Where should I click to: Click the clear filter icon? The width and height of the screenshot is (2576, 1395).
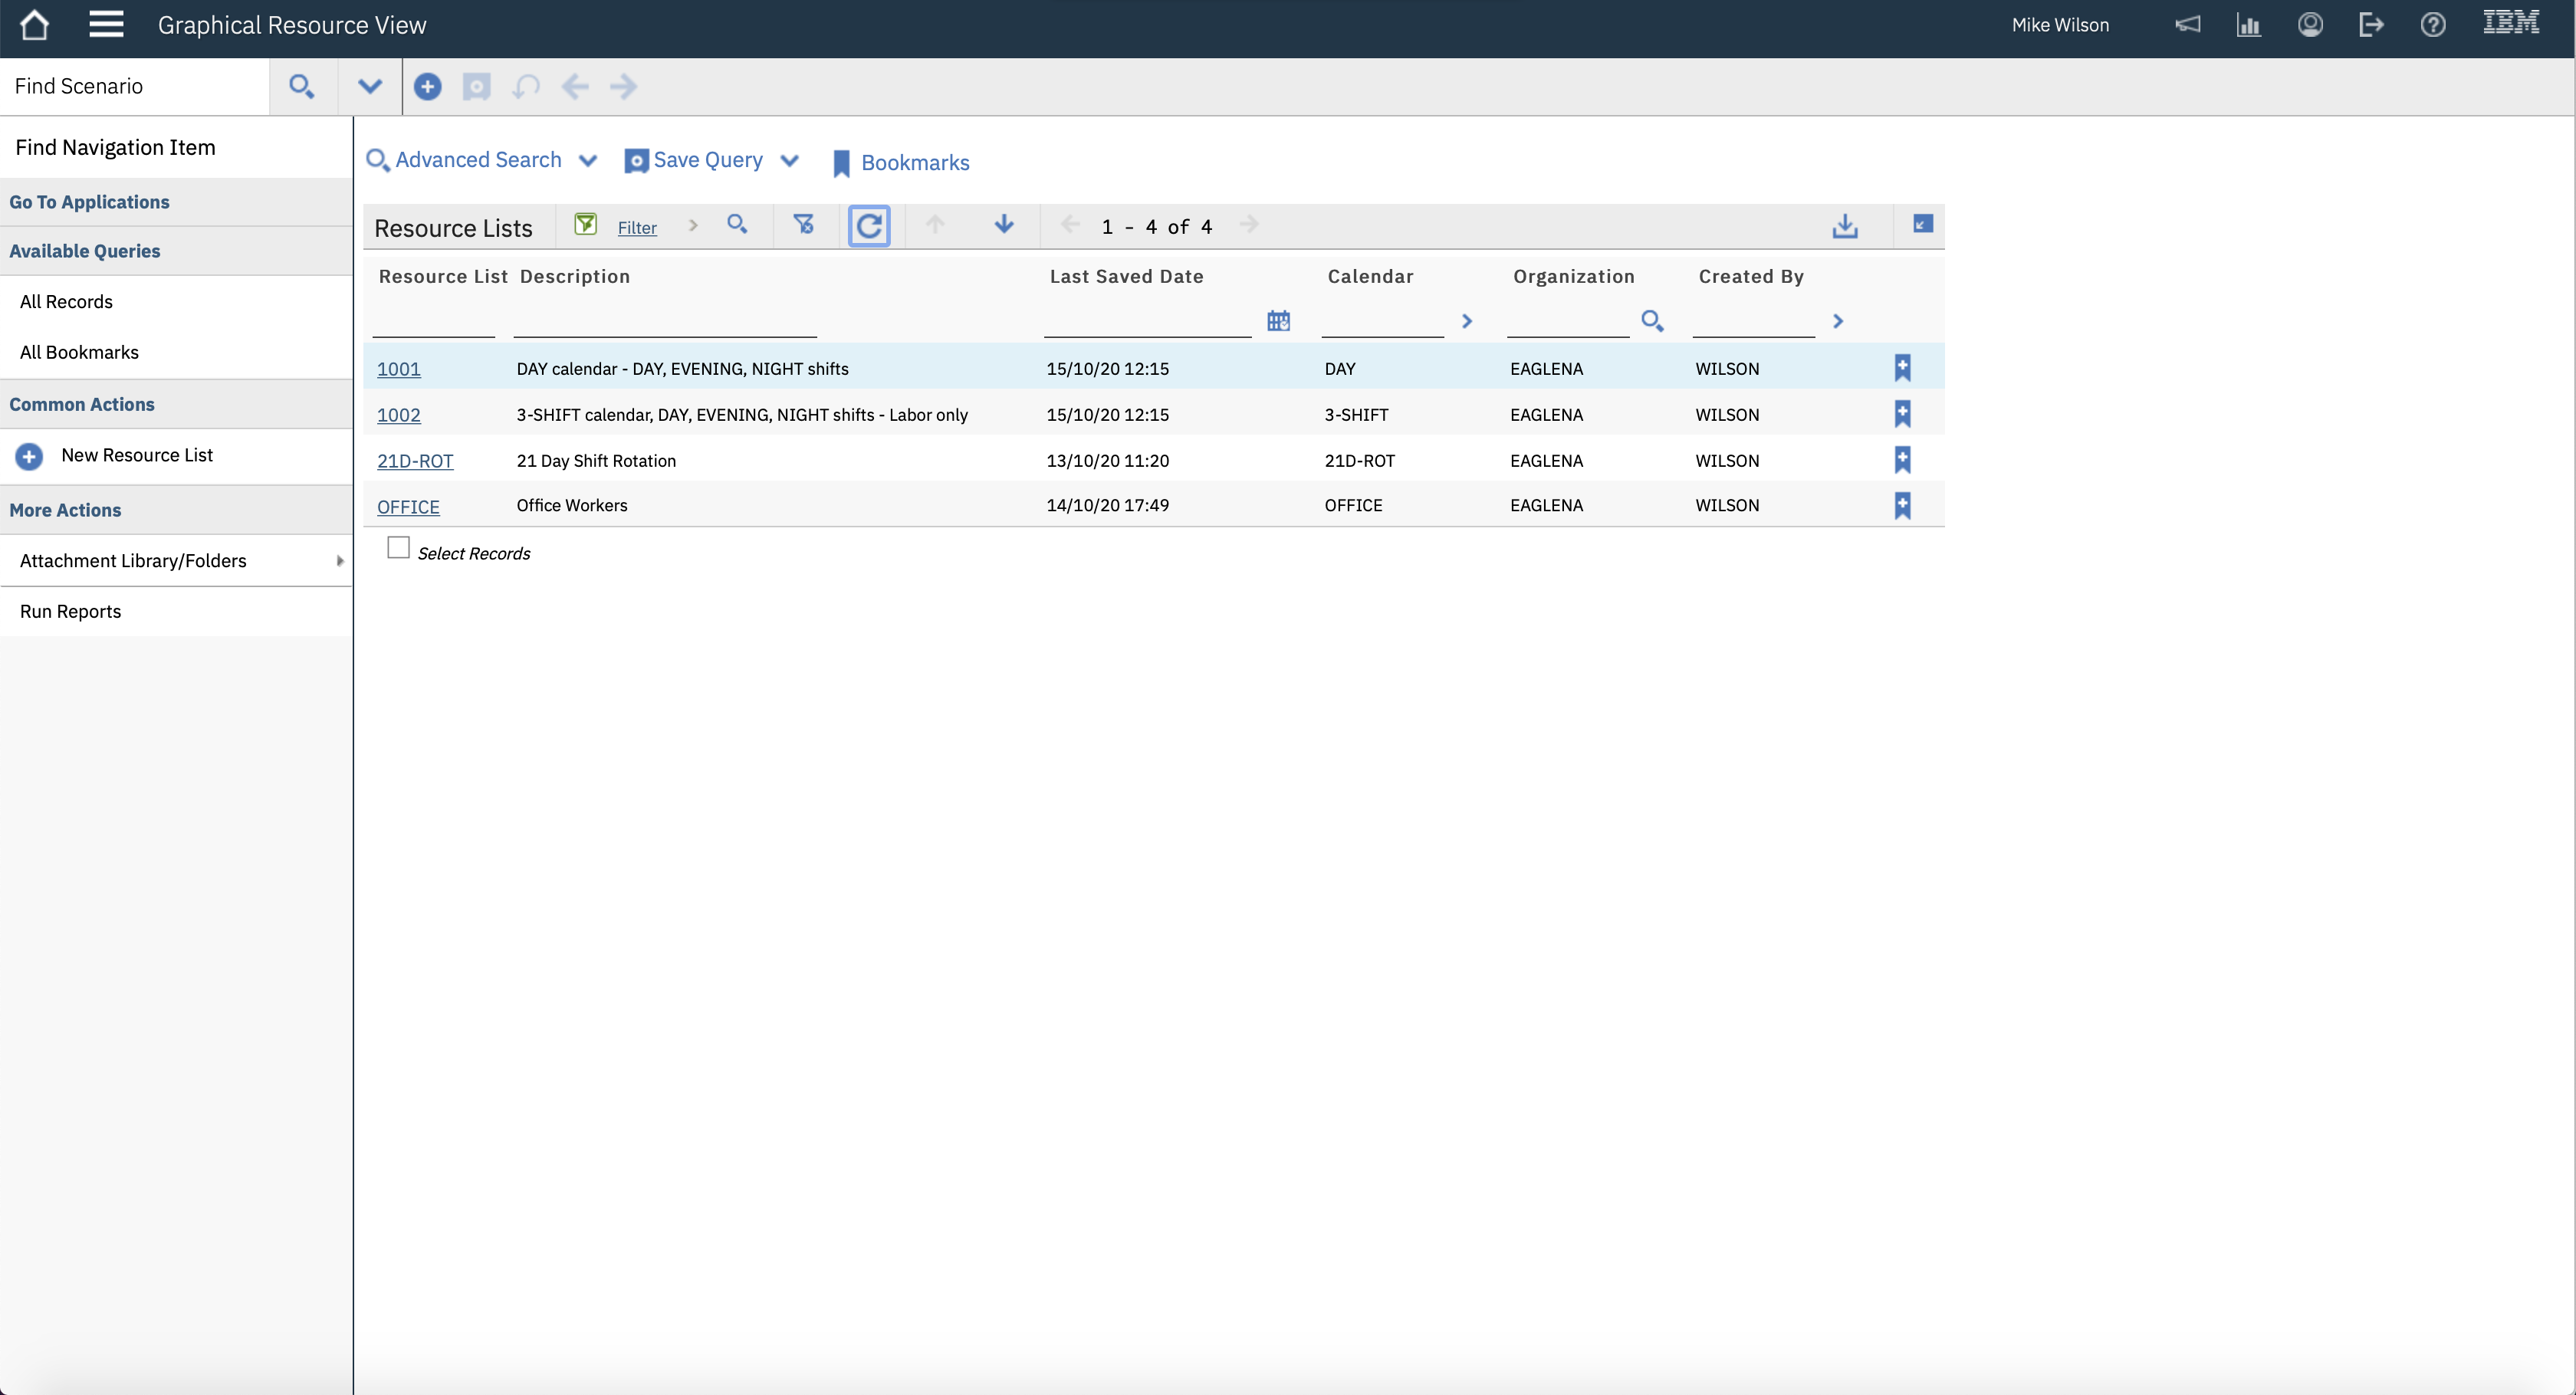point(803,225)
